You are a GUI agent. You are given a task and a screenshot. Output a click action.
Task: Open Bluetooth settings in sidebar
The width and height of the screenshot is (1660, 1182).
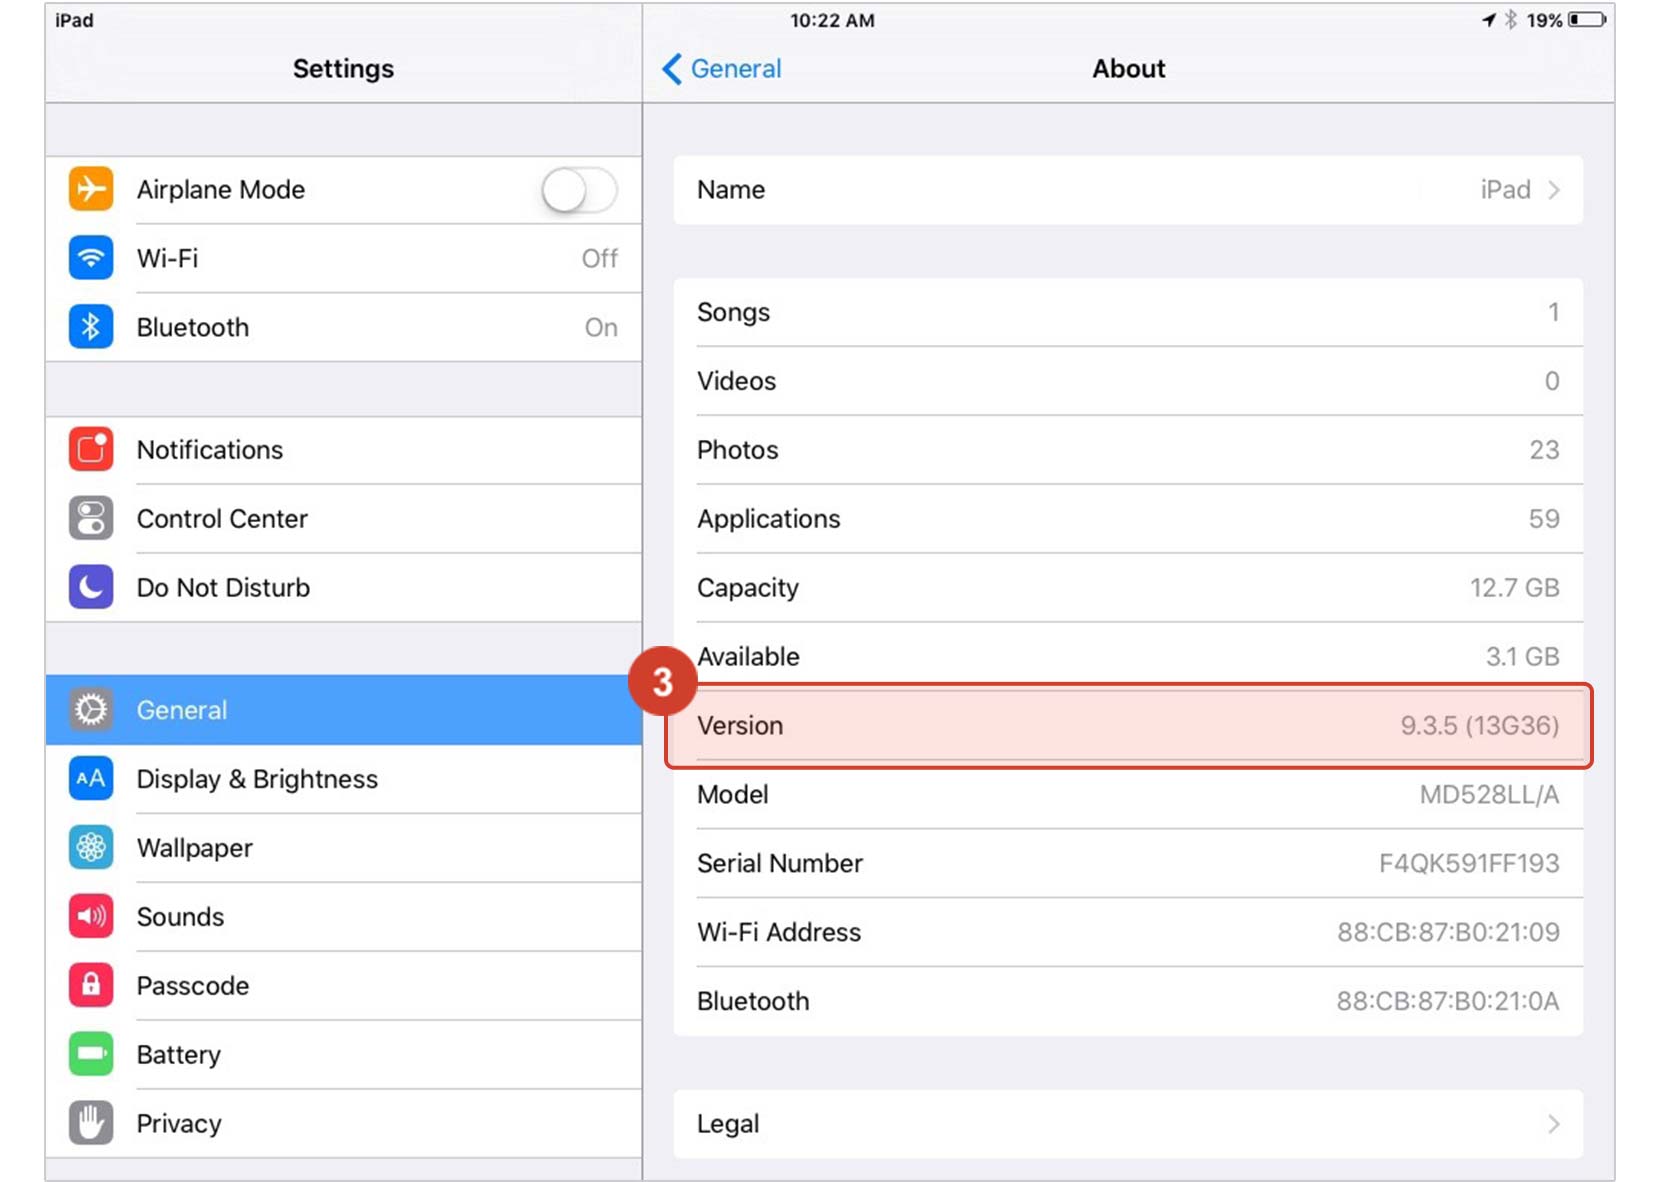coord(344,327)
